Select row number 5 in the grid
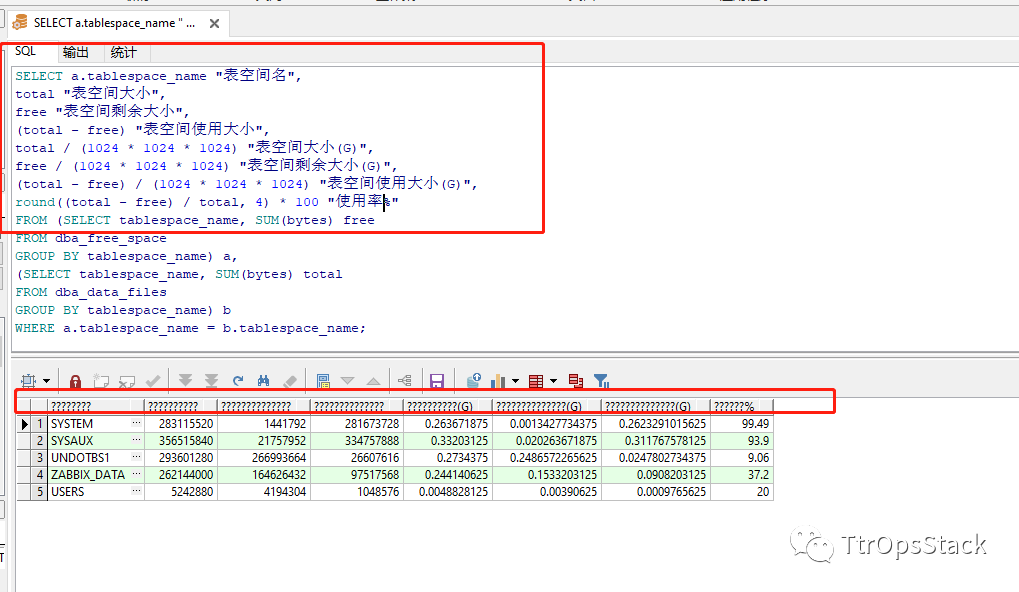The image size is (1019, 592). tap(40, 492)
